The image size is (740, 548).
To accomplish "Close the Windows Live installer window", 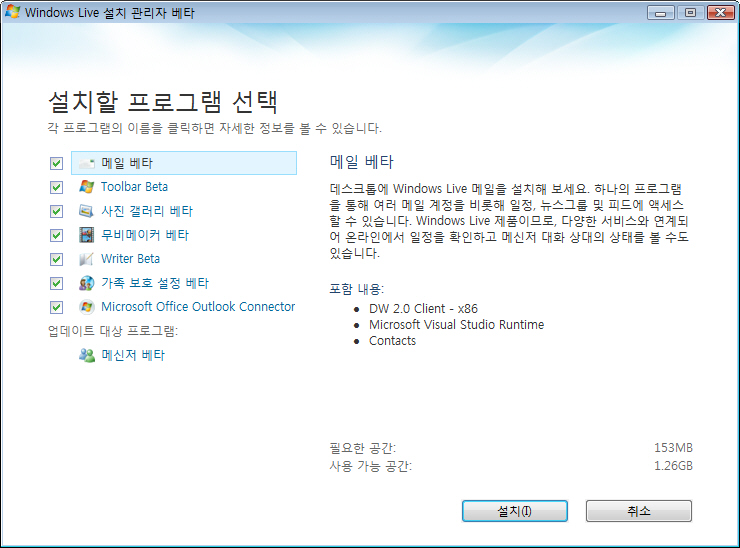I will 720,13.
